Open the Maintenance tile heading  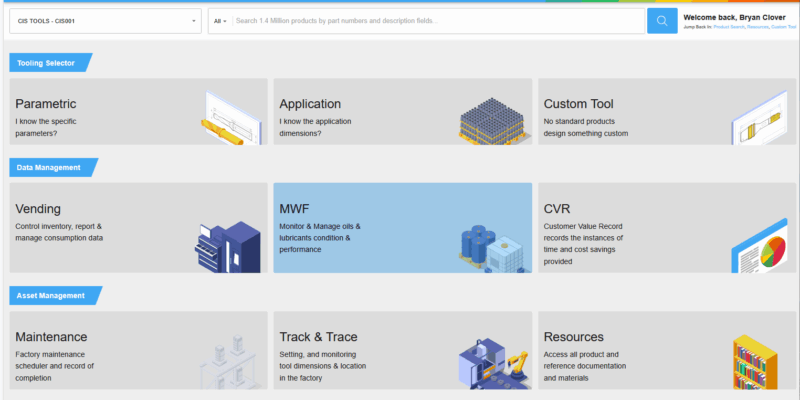tap(51, 337)
